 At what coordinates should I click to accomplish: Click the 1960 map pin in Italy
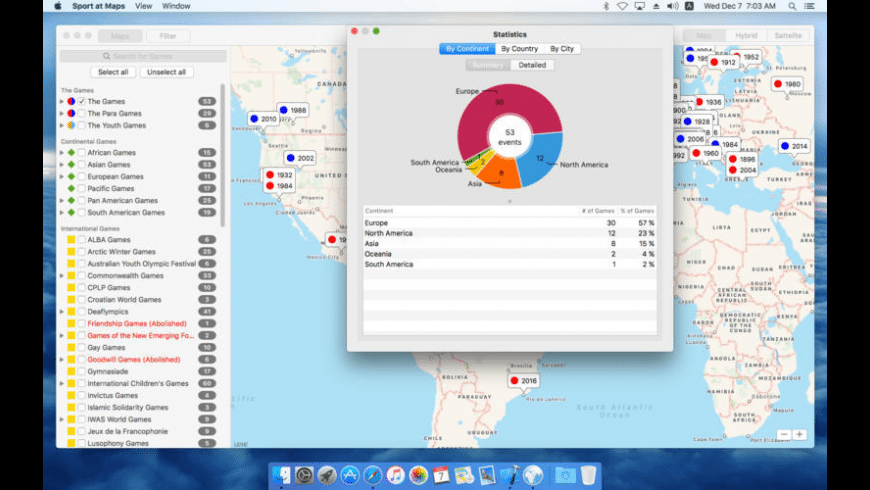coord(706,153)
